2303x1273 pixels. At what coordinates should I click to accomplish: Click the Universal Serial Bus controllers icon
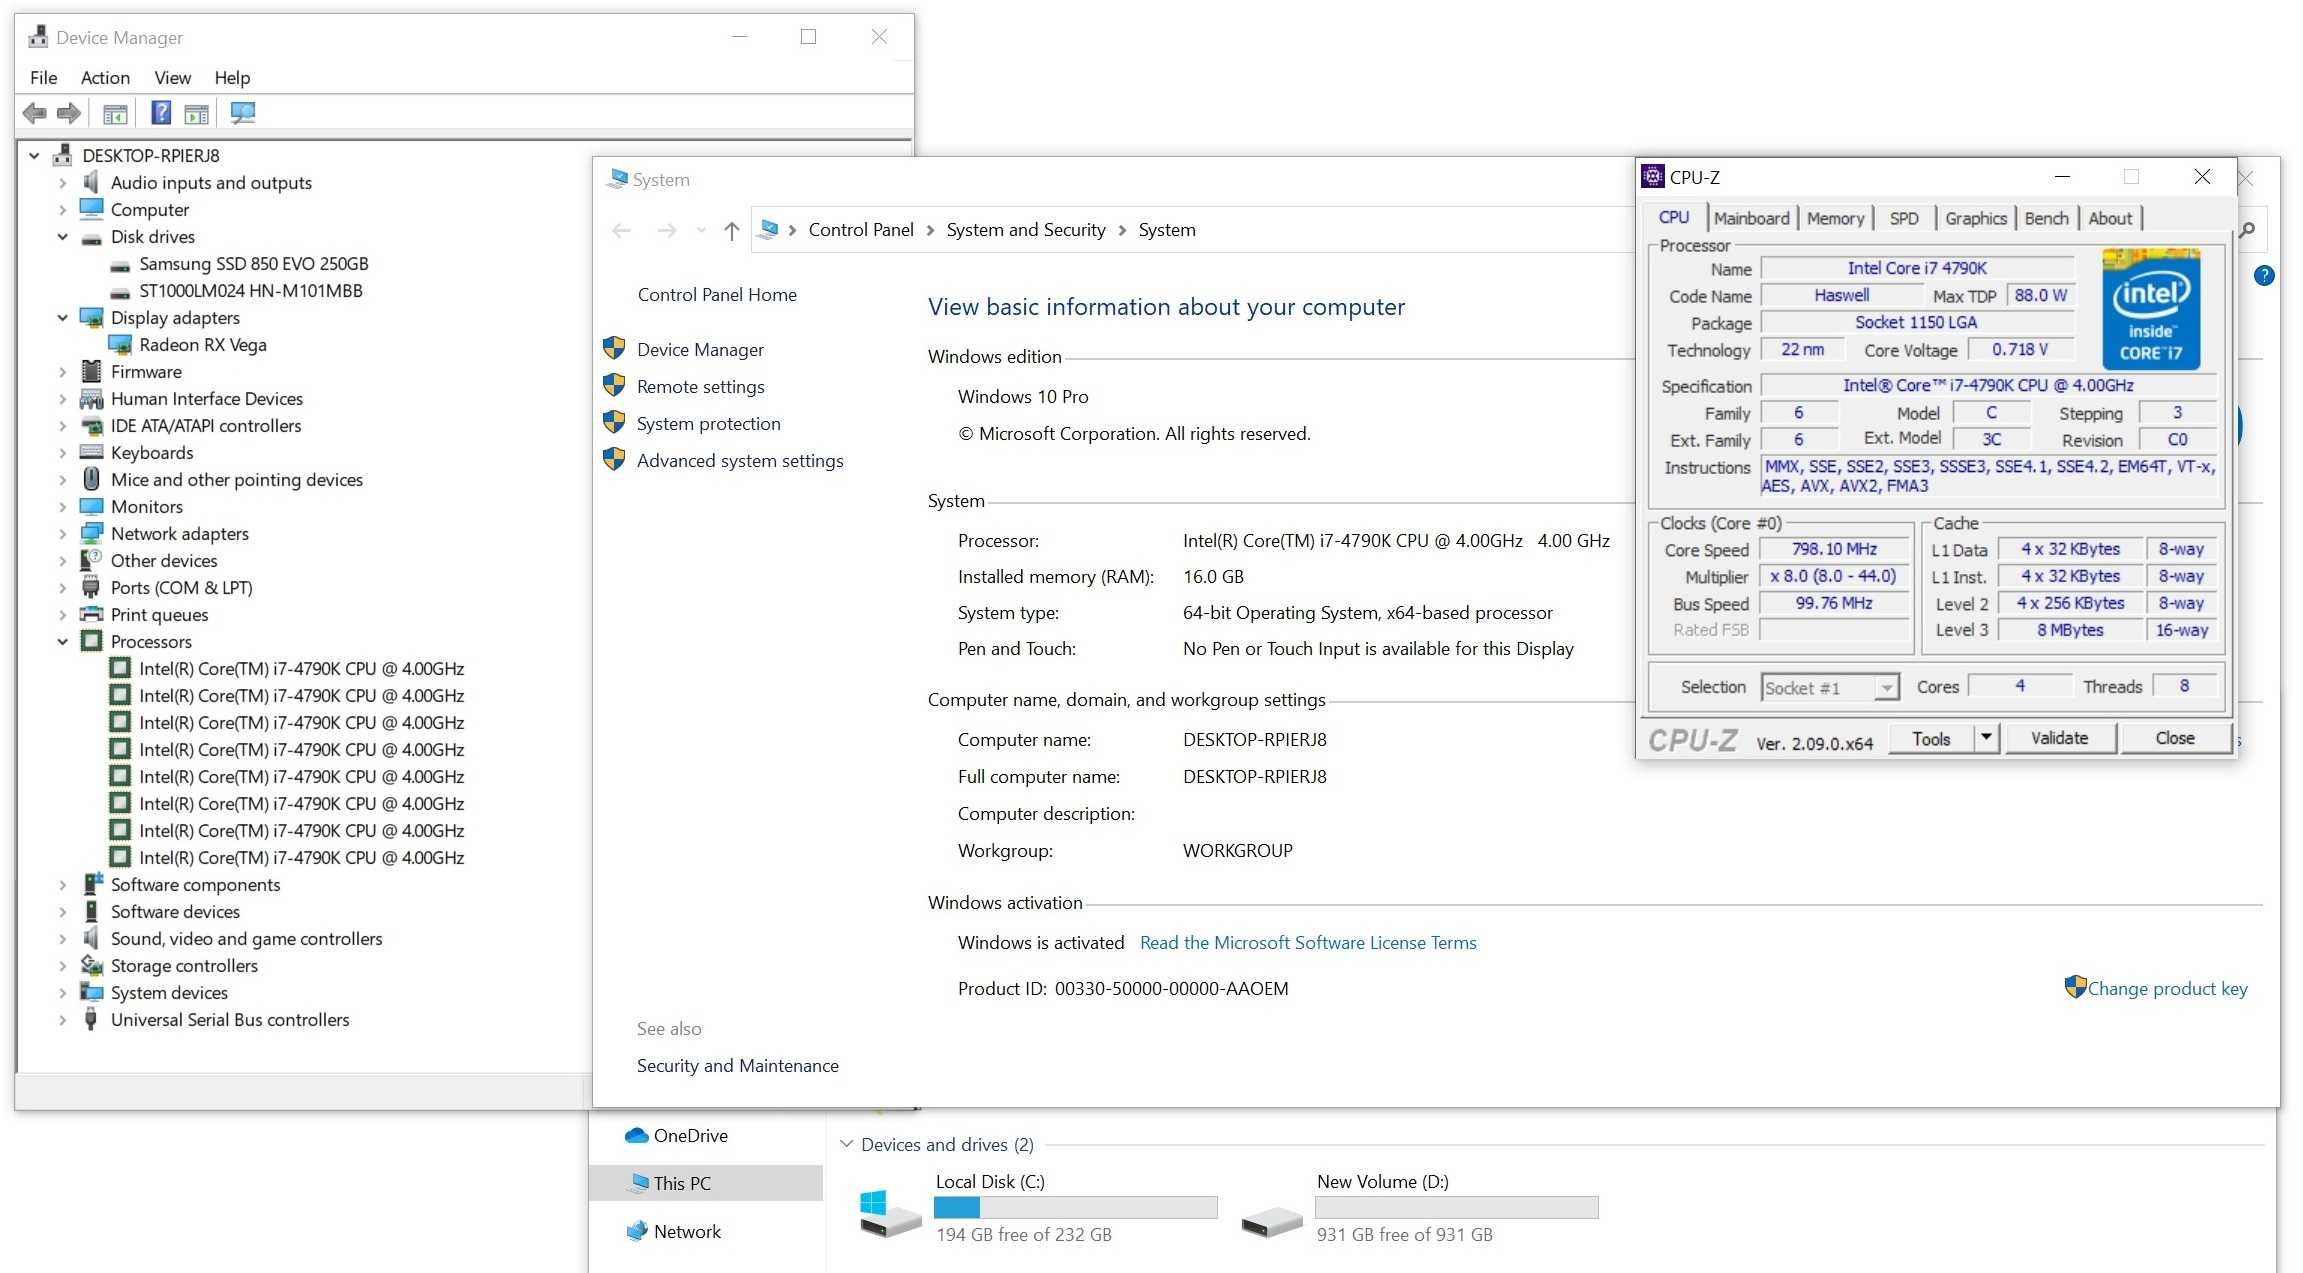click(91, 1019)
